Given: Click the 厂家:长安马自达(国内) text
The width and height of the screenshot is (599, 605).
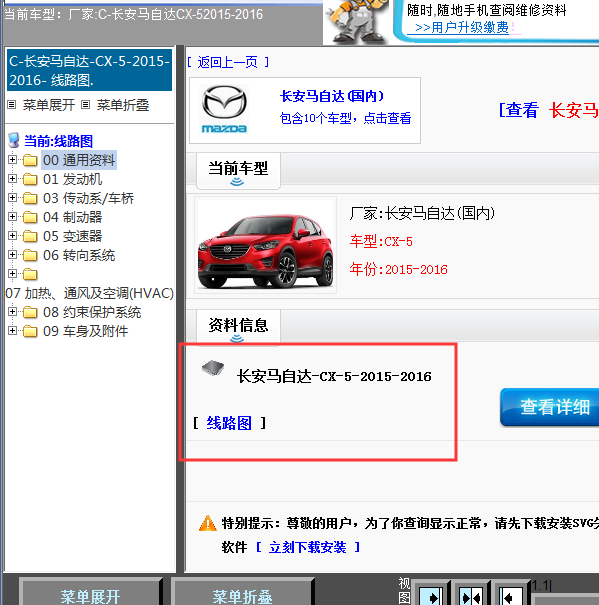Looking at the screenshot, I should 422,213.
